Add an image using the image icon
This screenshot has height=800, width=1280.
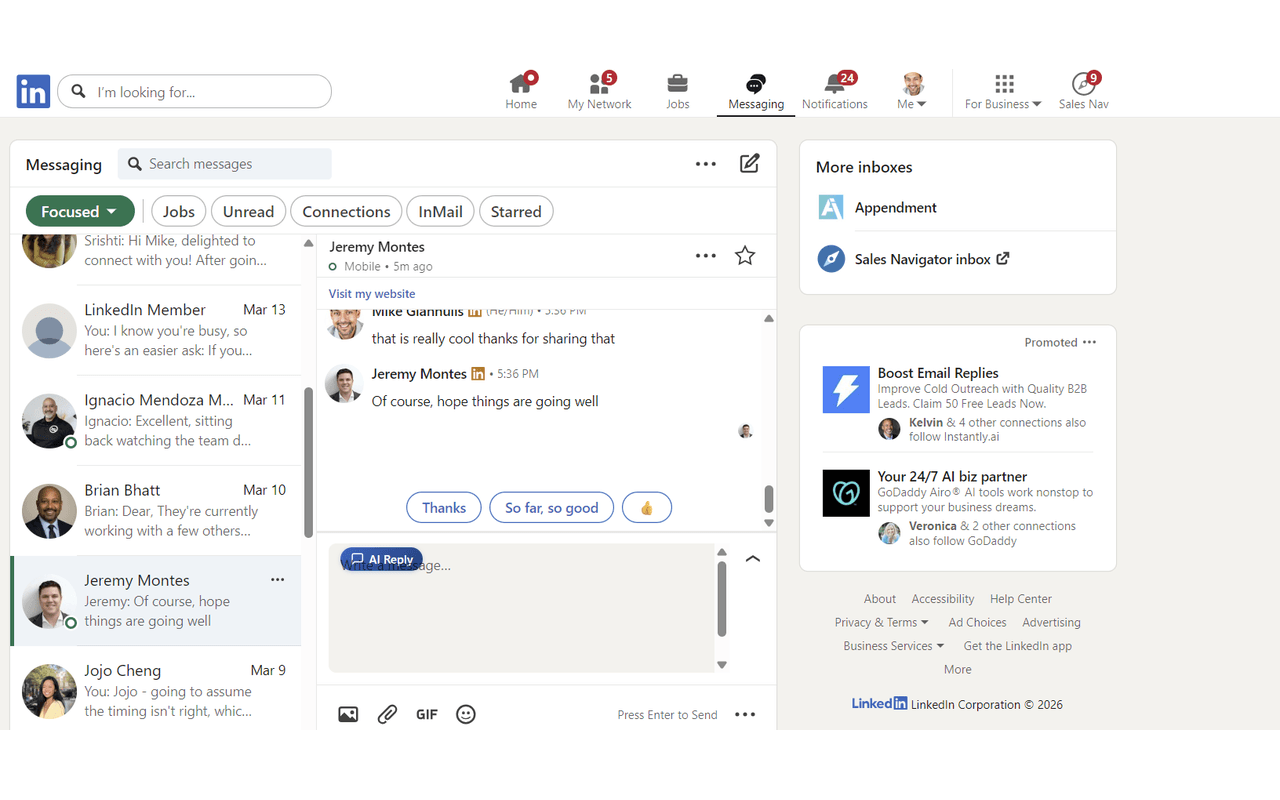348,714
